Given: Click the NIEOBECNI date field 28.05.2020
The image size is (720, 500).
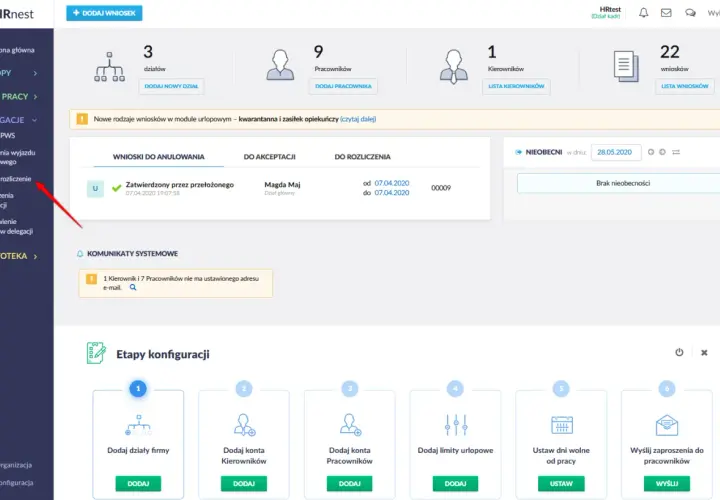Looking at the screenshot, I should tap(616, 152).
